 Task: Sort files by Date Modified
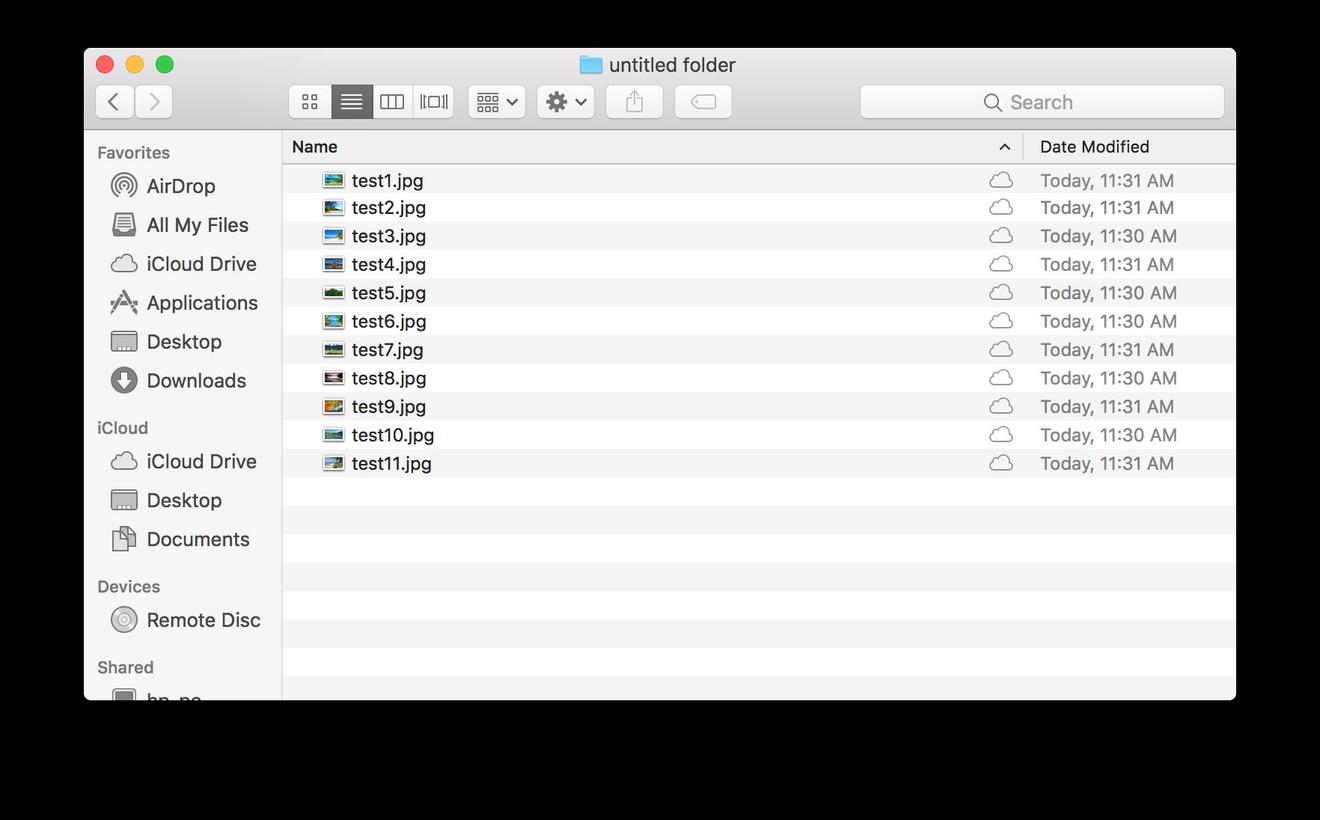tap(1094, 146)
